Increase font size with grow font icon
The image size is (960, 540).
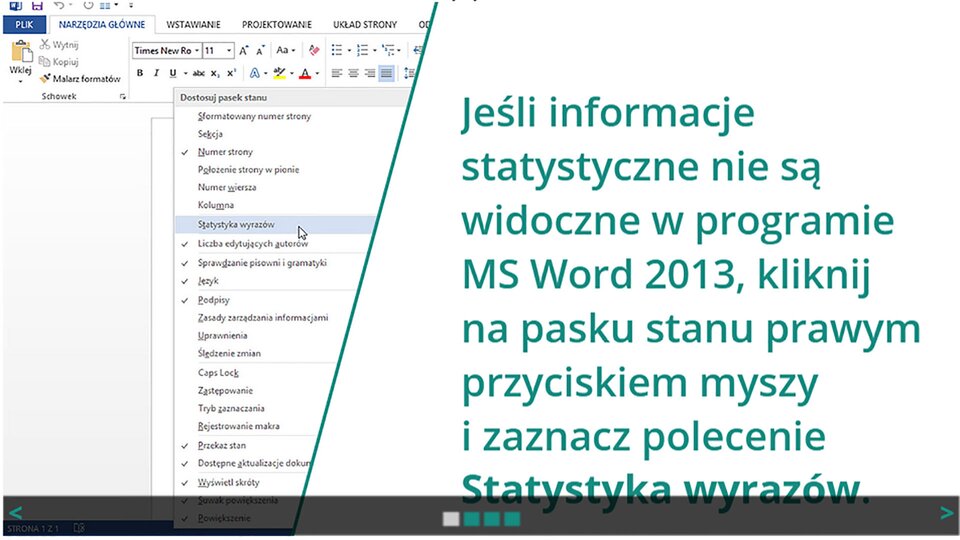point(244,50)
